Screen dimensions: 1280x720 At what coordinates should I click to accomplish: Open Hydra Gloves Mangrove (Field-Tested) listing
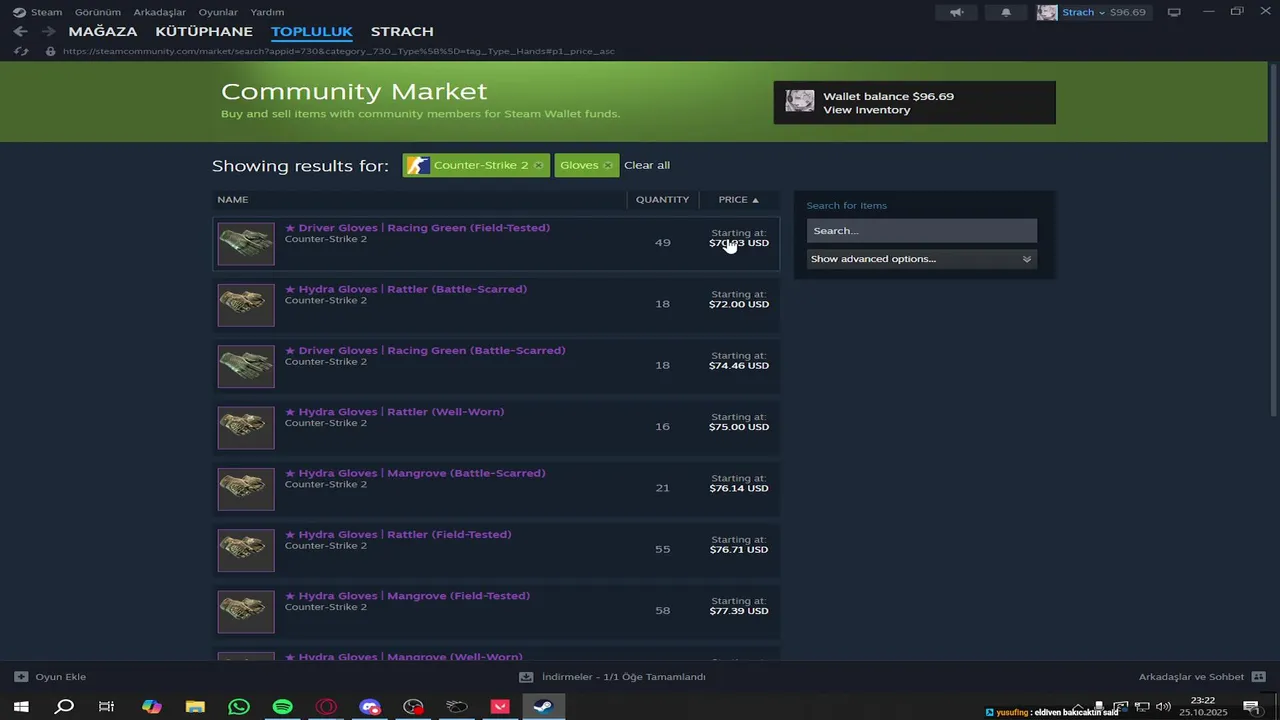[496, 611]
